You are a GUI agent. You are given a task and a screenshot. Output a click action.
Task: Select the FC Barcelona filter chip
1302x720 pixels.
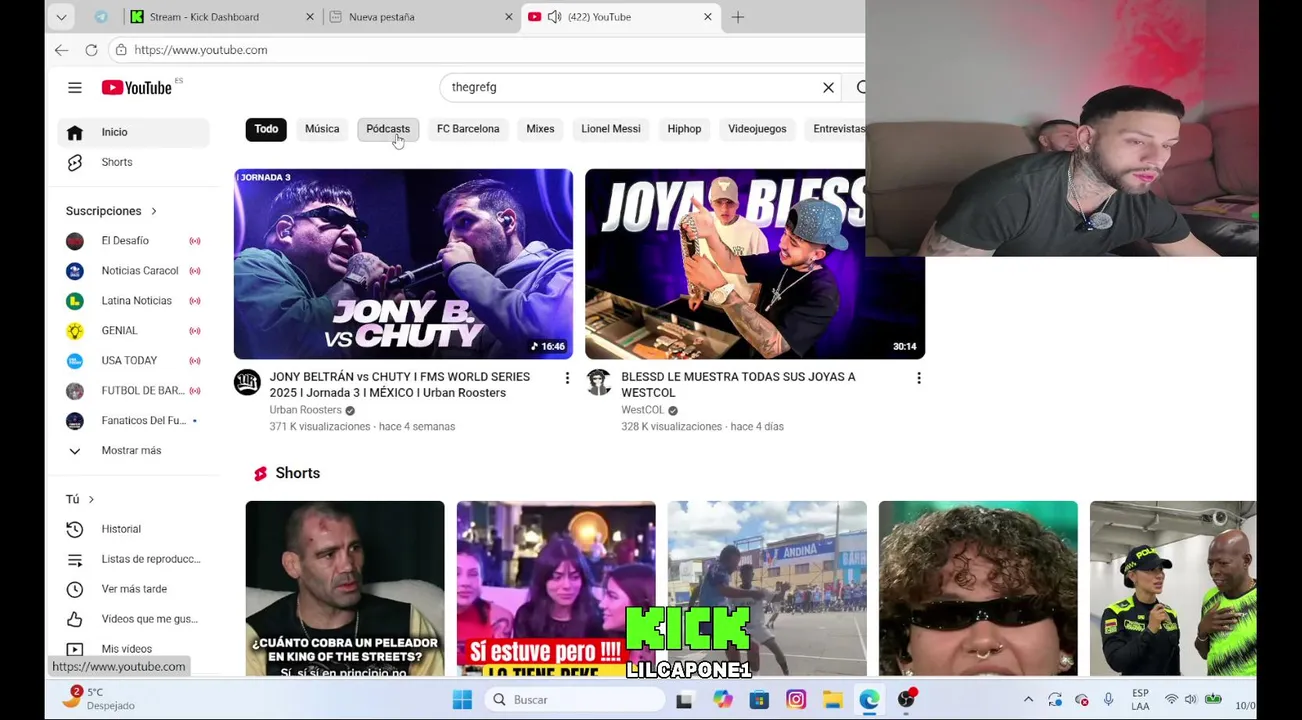[x=468, y=129]
